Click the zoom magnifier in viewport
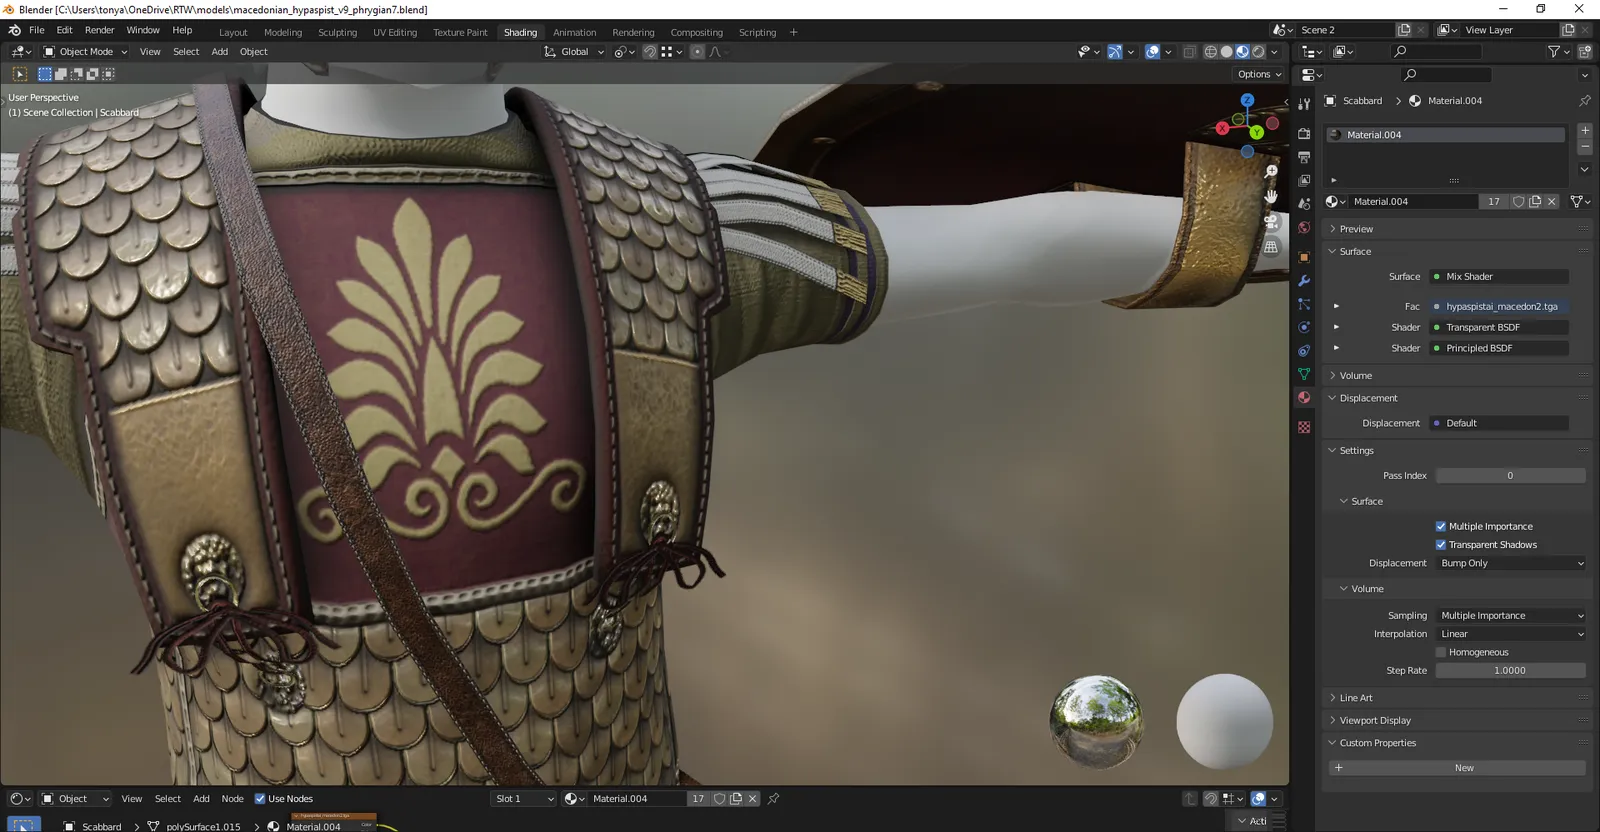Image resolution: width=1600 pixels, height=832 pixels. 1271,172
